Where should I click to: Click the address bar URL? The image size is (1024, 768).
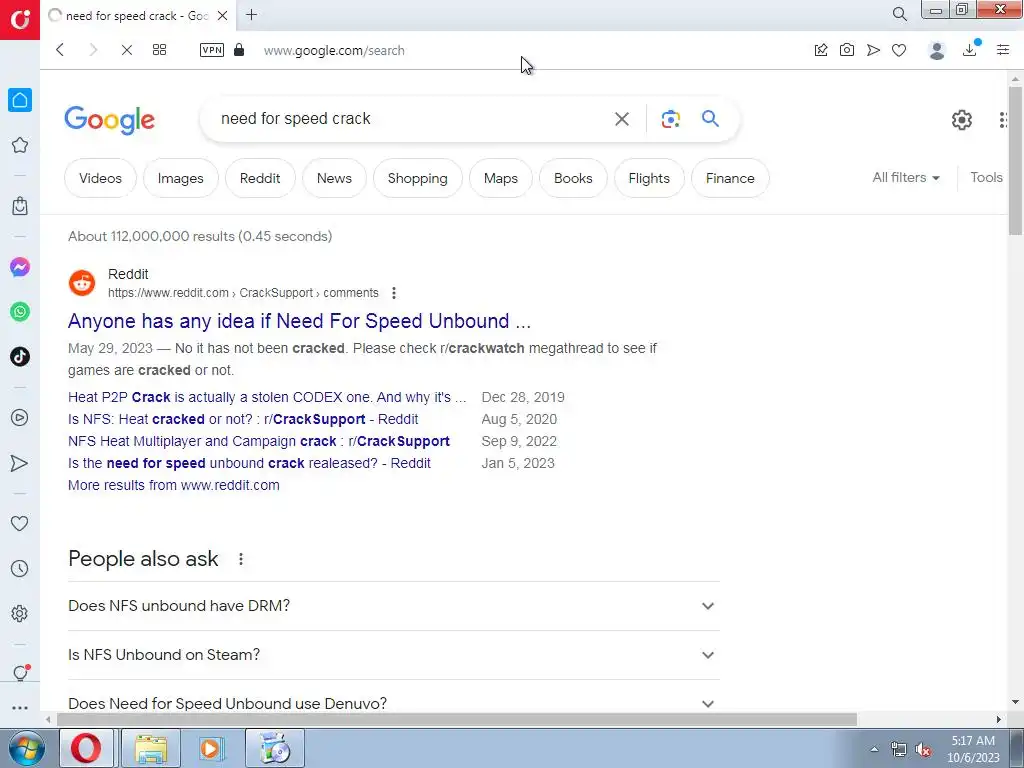(x=334, y=50)
